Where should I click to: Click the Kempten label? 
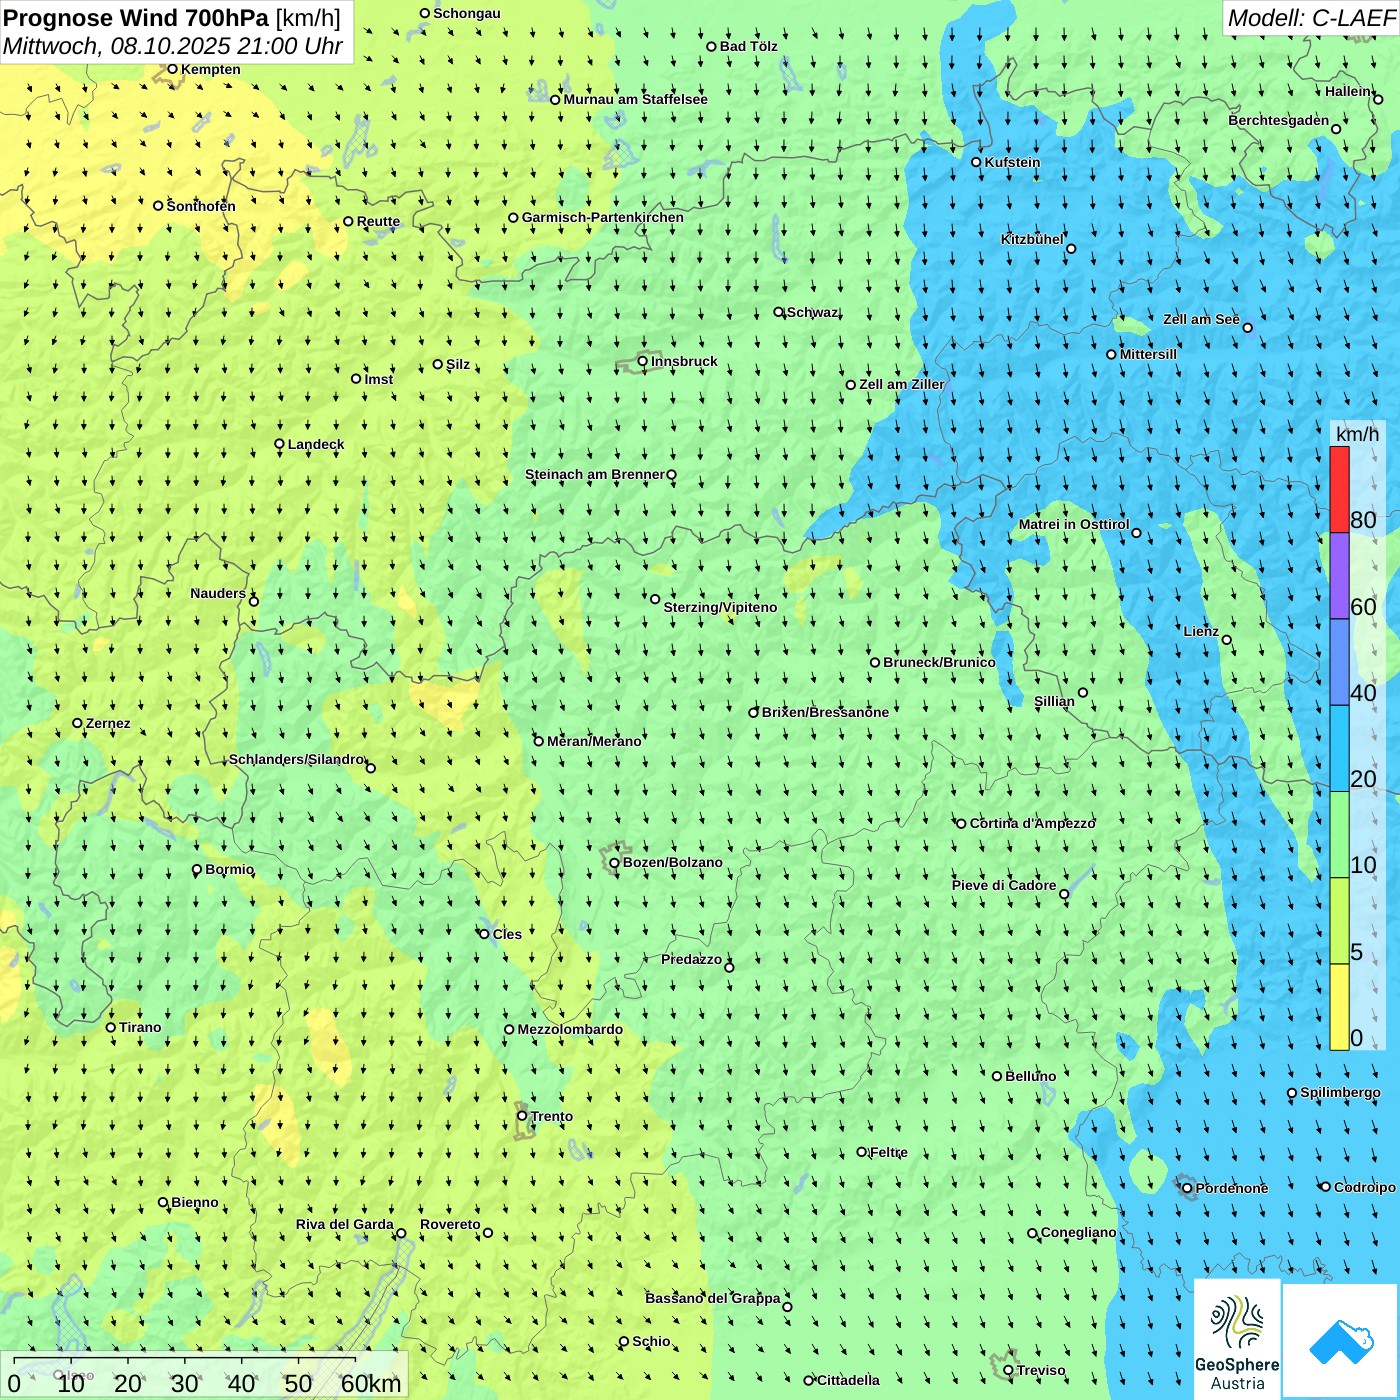click(210, 69)
